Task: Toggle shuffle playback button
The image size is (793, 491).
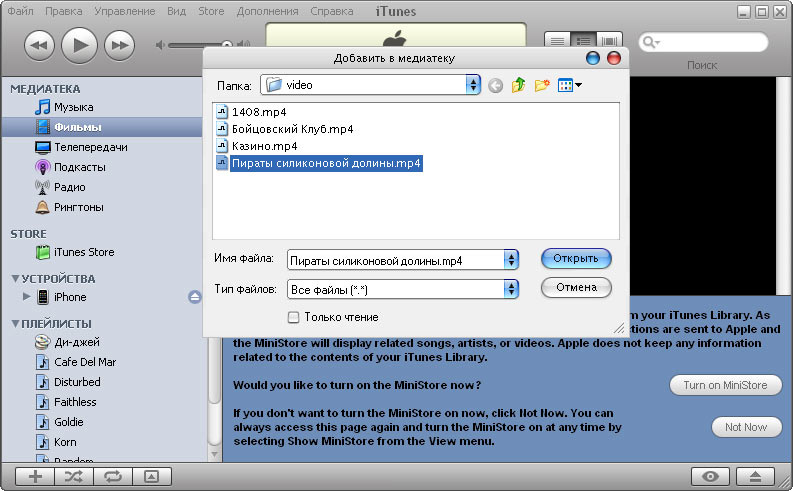Action: coord(74,476)
